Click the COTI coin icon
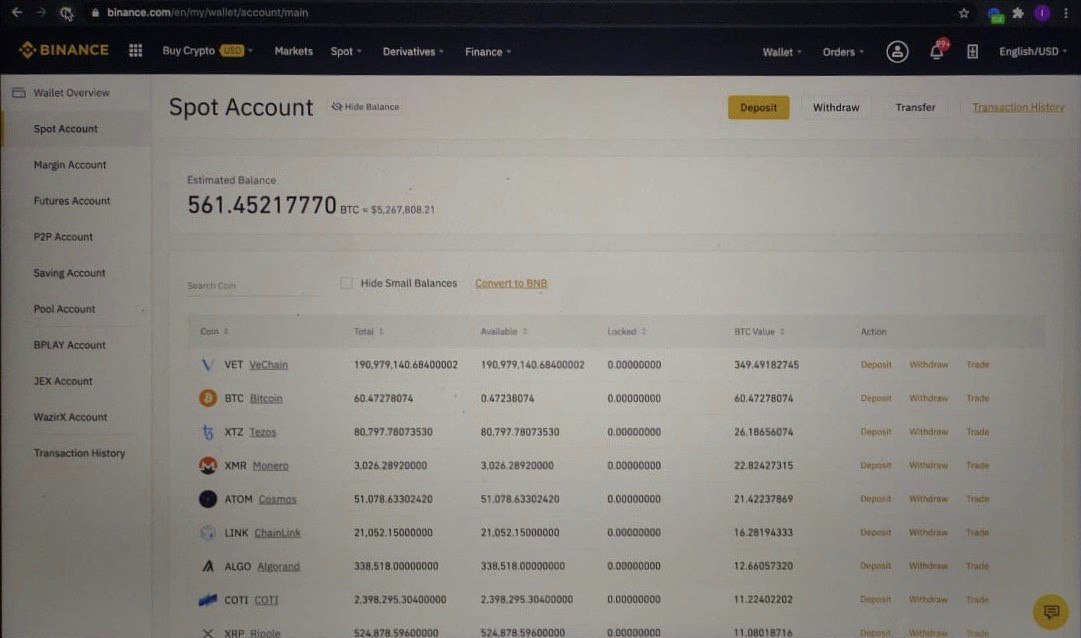 208,600
